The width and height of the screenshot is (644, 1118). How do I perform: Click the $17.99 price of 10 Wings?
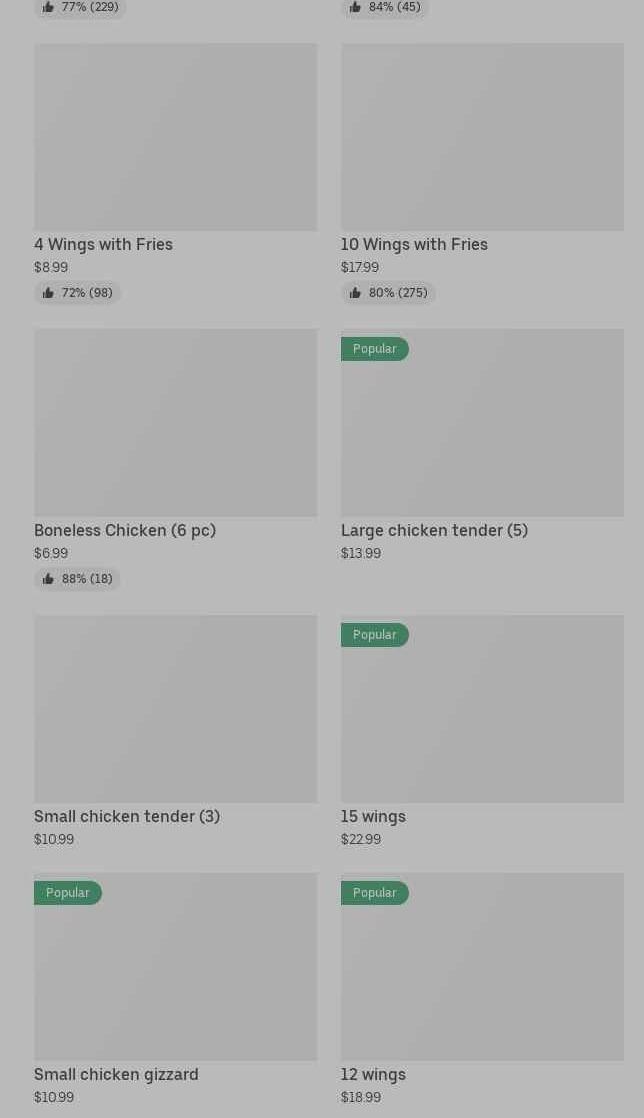360,268
